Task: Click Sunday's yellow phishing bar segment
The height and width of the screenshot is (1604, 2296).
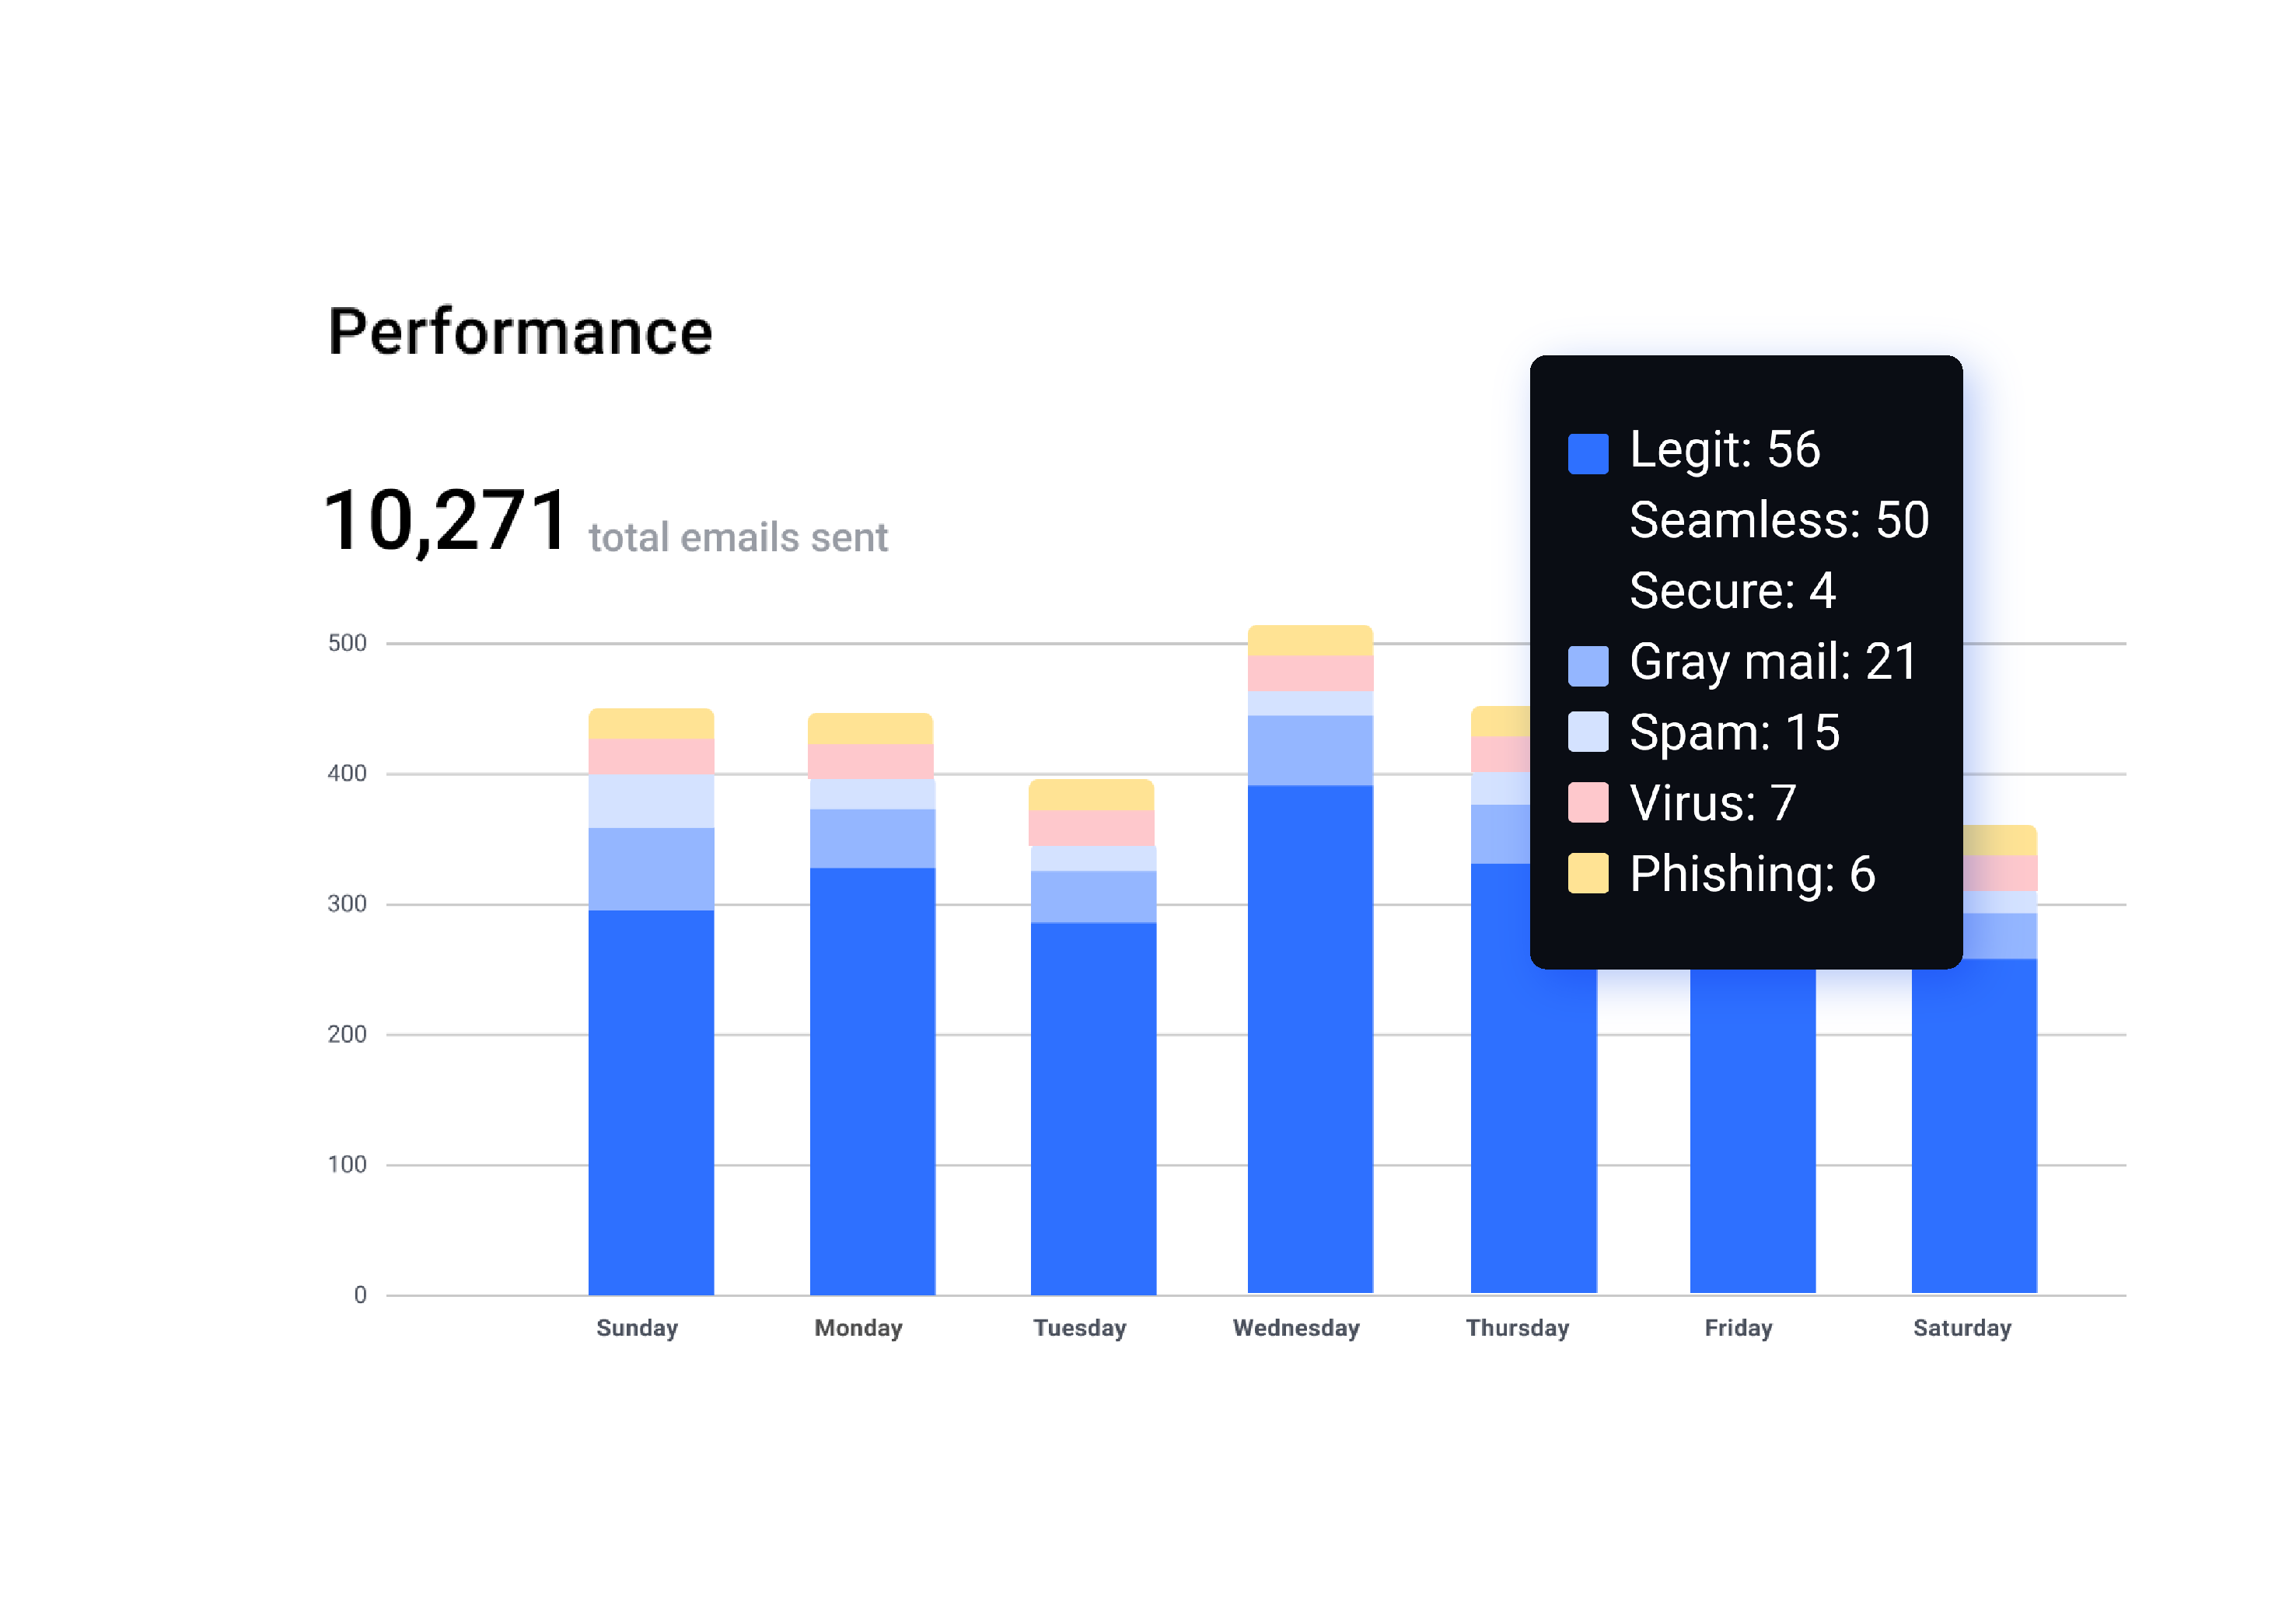Action: [651, 723]
